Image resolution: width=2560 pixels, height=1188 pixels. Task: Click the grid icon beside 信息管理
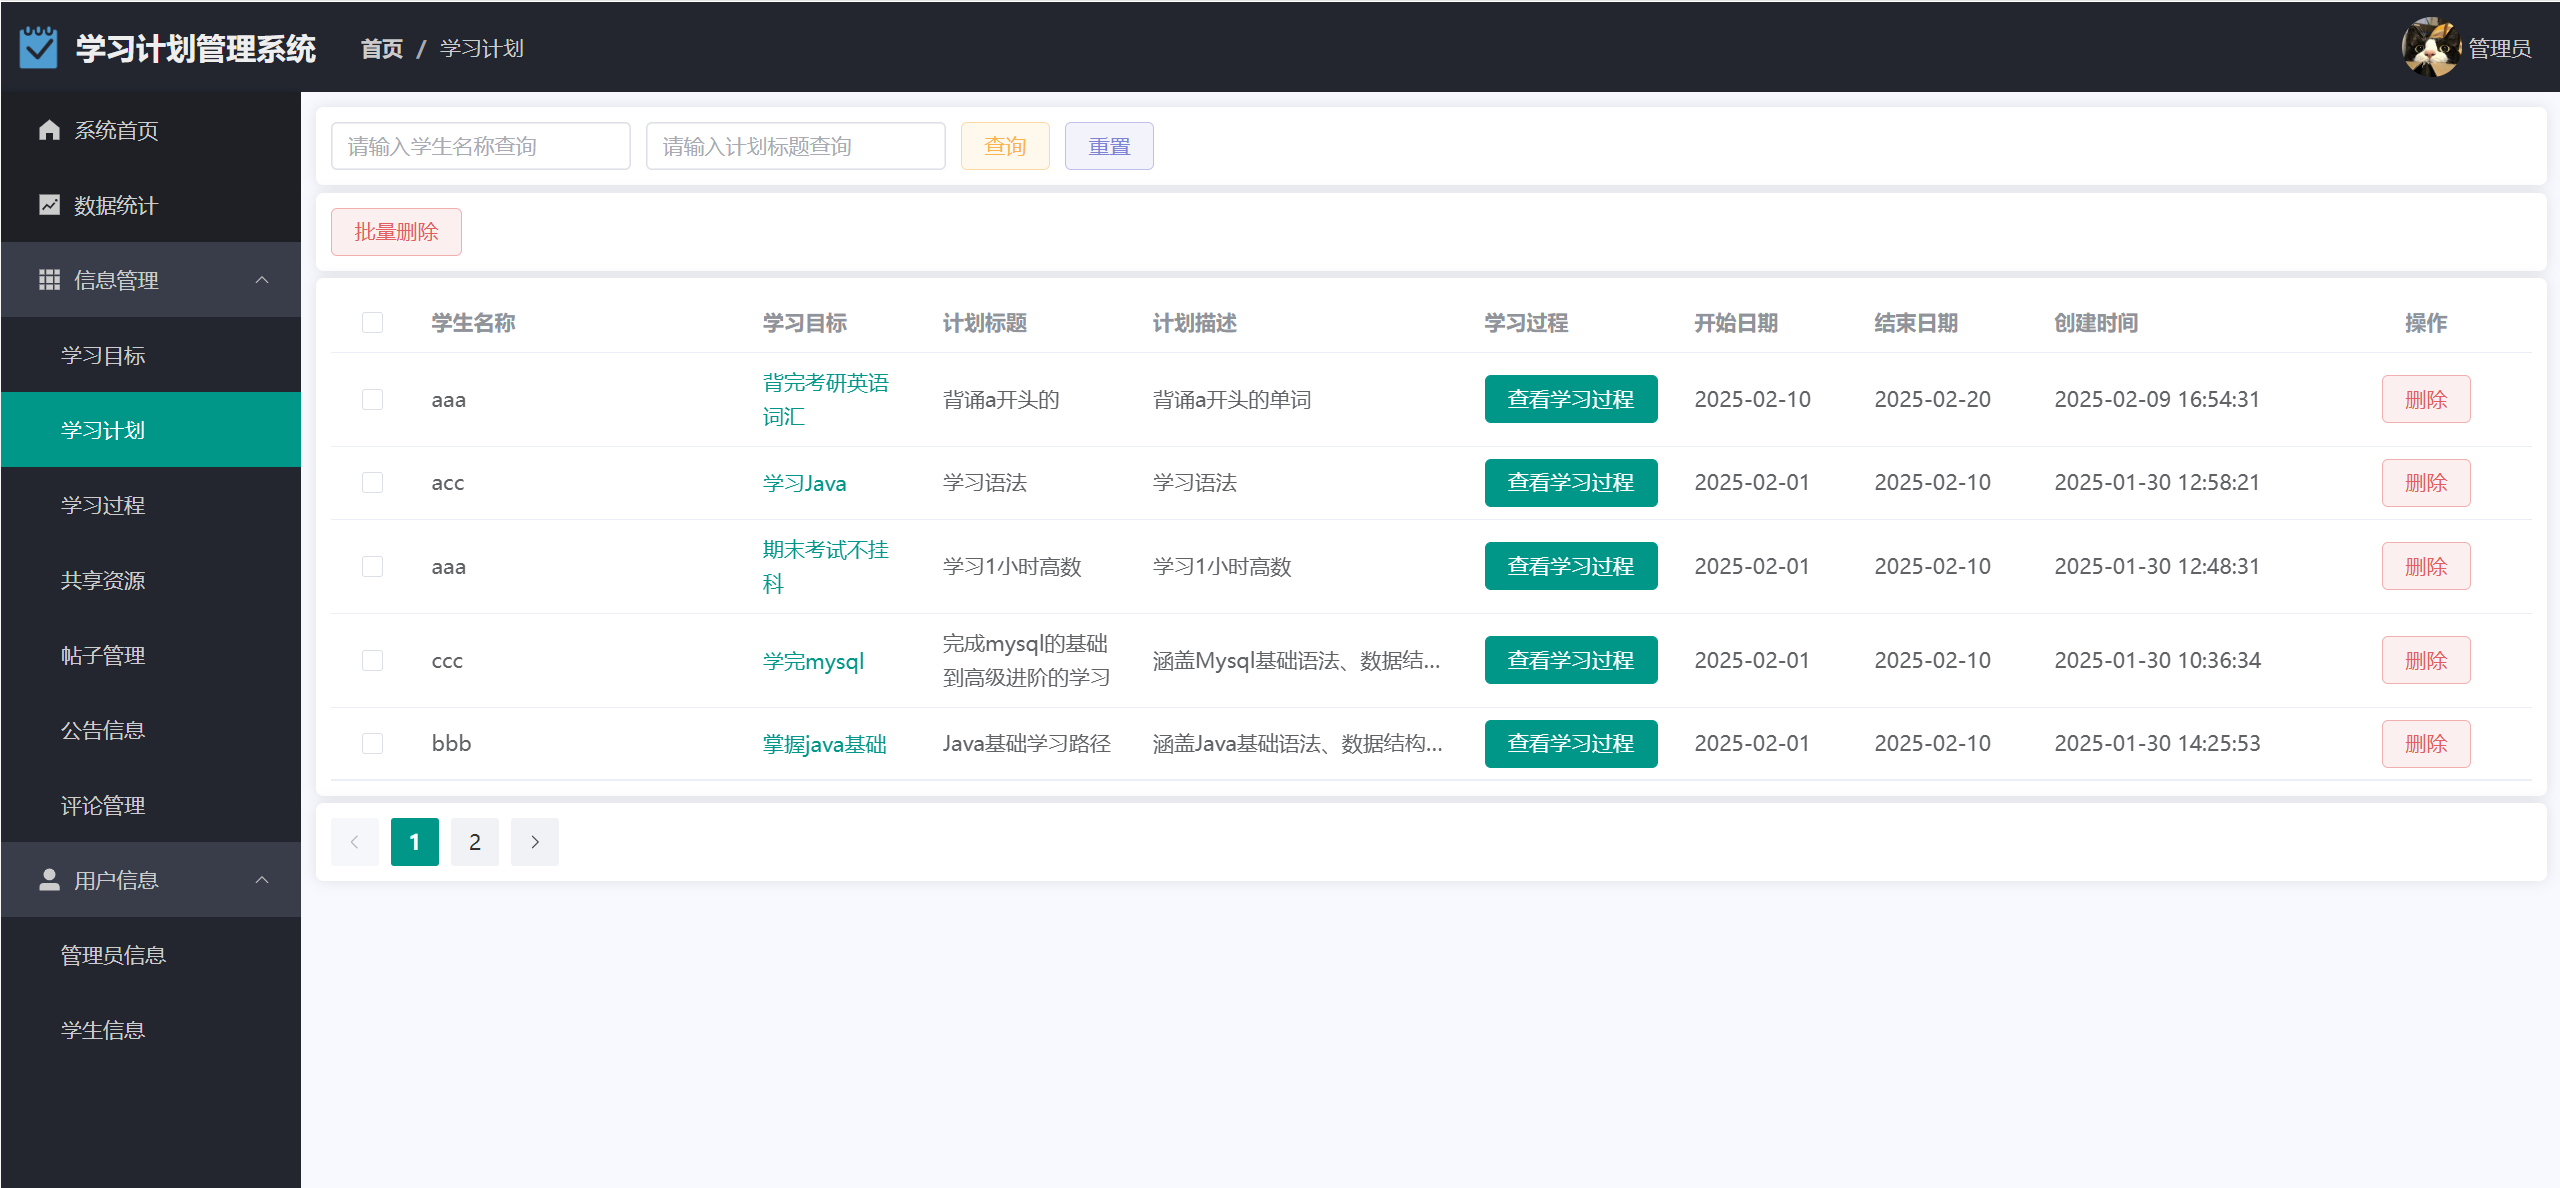click(49, 280)
